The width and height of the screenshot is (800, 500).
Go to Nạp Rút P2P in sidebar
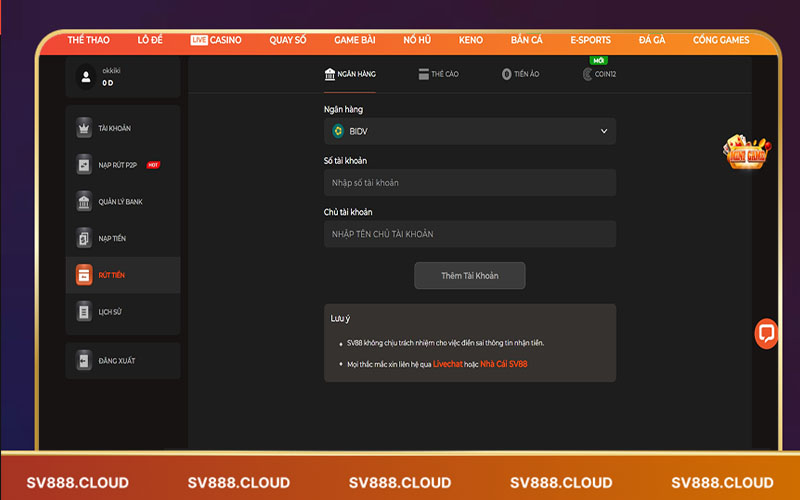pos(123,165)
